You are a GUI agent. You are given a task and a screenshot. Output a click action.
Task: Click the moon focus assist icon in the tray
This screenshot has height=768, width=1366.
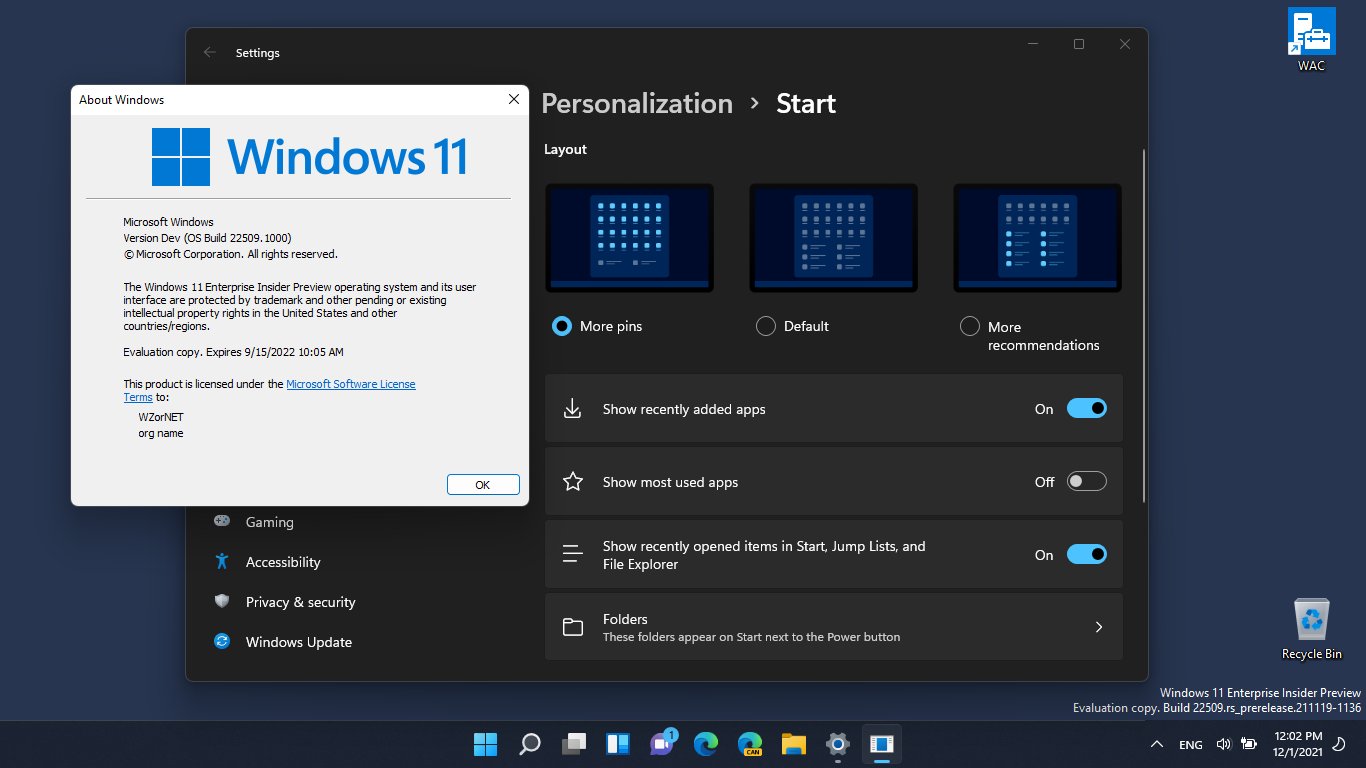1339,744
